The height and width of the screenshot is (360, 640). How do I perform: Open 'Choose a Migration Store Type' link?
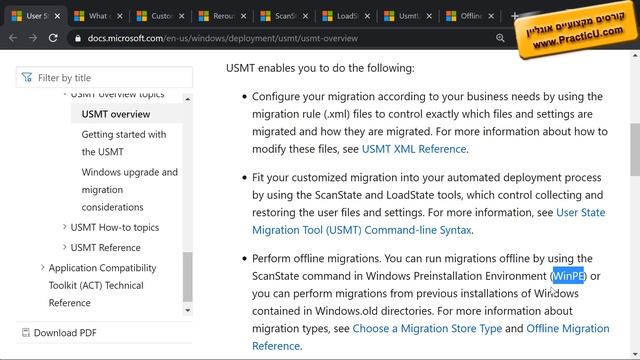[427, 329]
